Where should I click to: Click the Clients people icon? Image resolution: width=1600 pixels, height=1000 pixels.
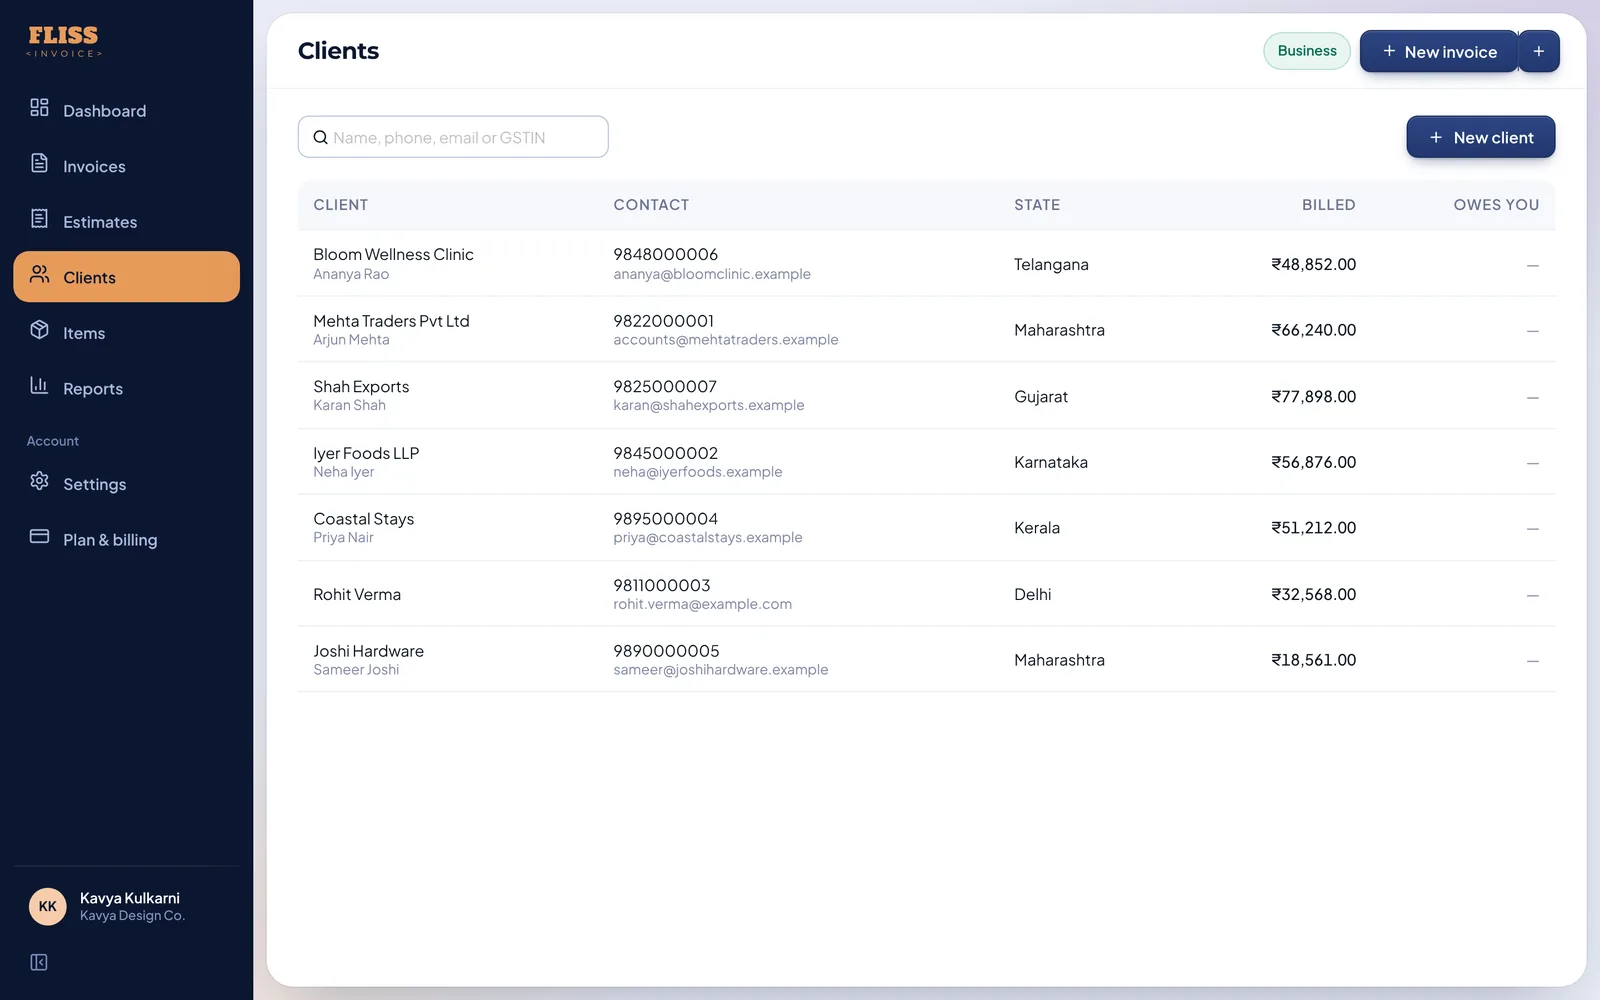[x=39, y=274]
